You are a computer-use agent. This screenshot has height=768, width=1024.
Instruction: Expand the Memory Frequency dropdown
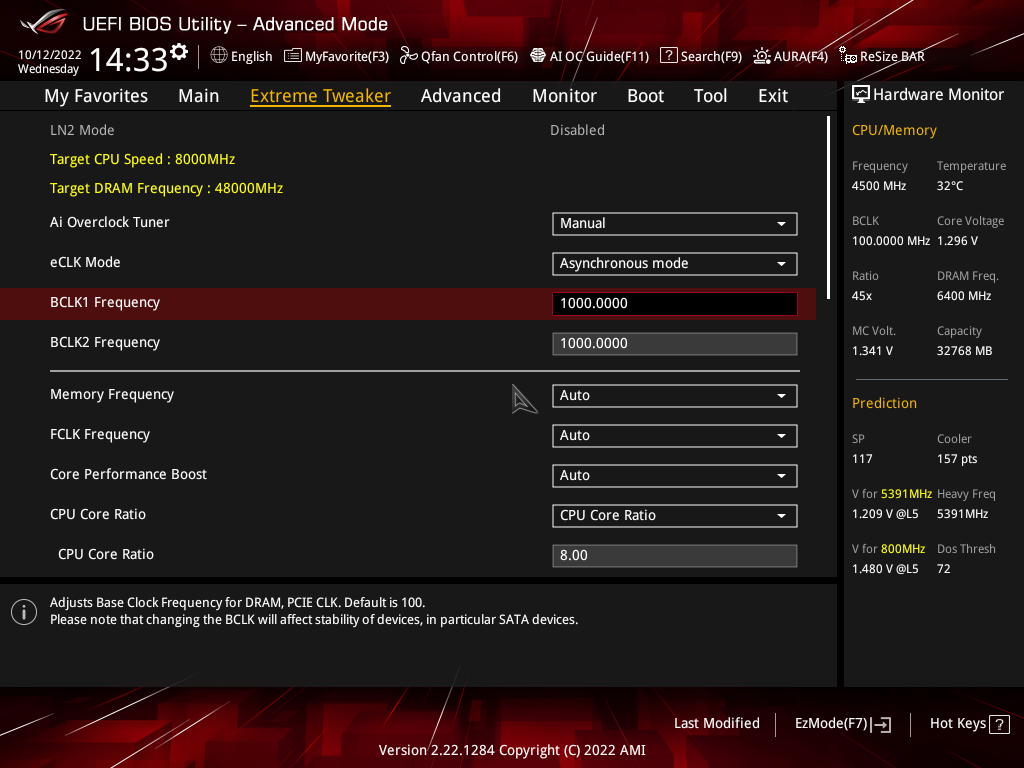coord(674,396)
